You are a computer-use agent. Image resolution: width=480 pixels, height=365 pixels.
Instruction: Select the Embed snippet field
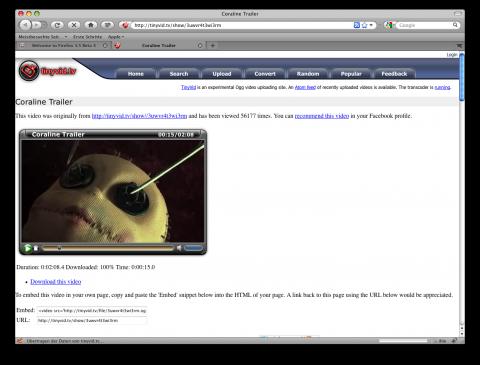92,311
